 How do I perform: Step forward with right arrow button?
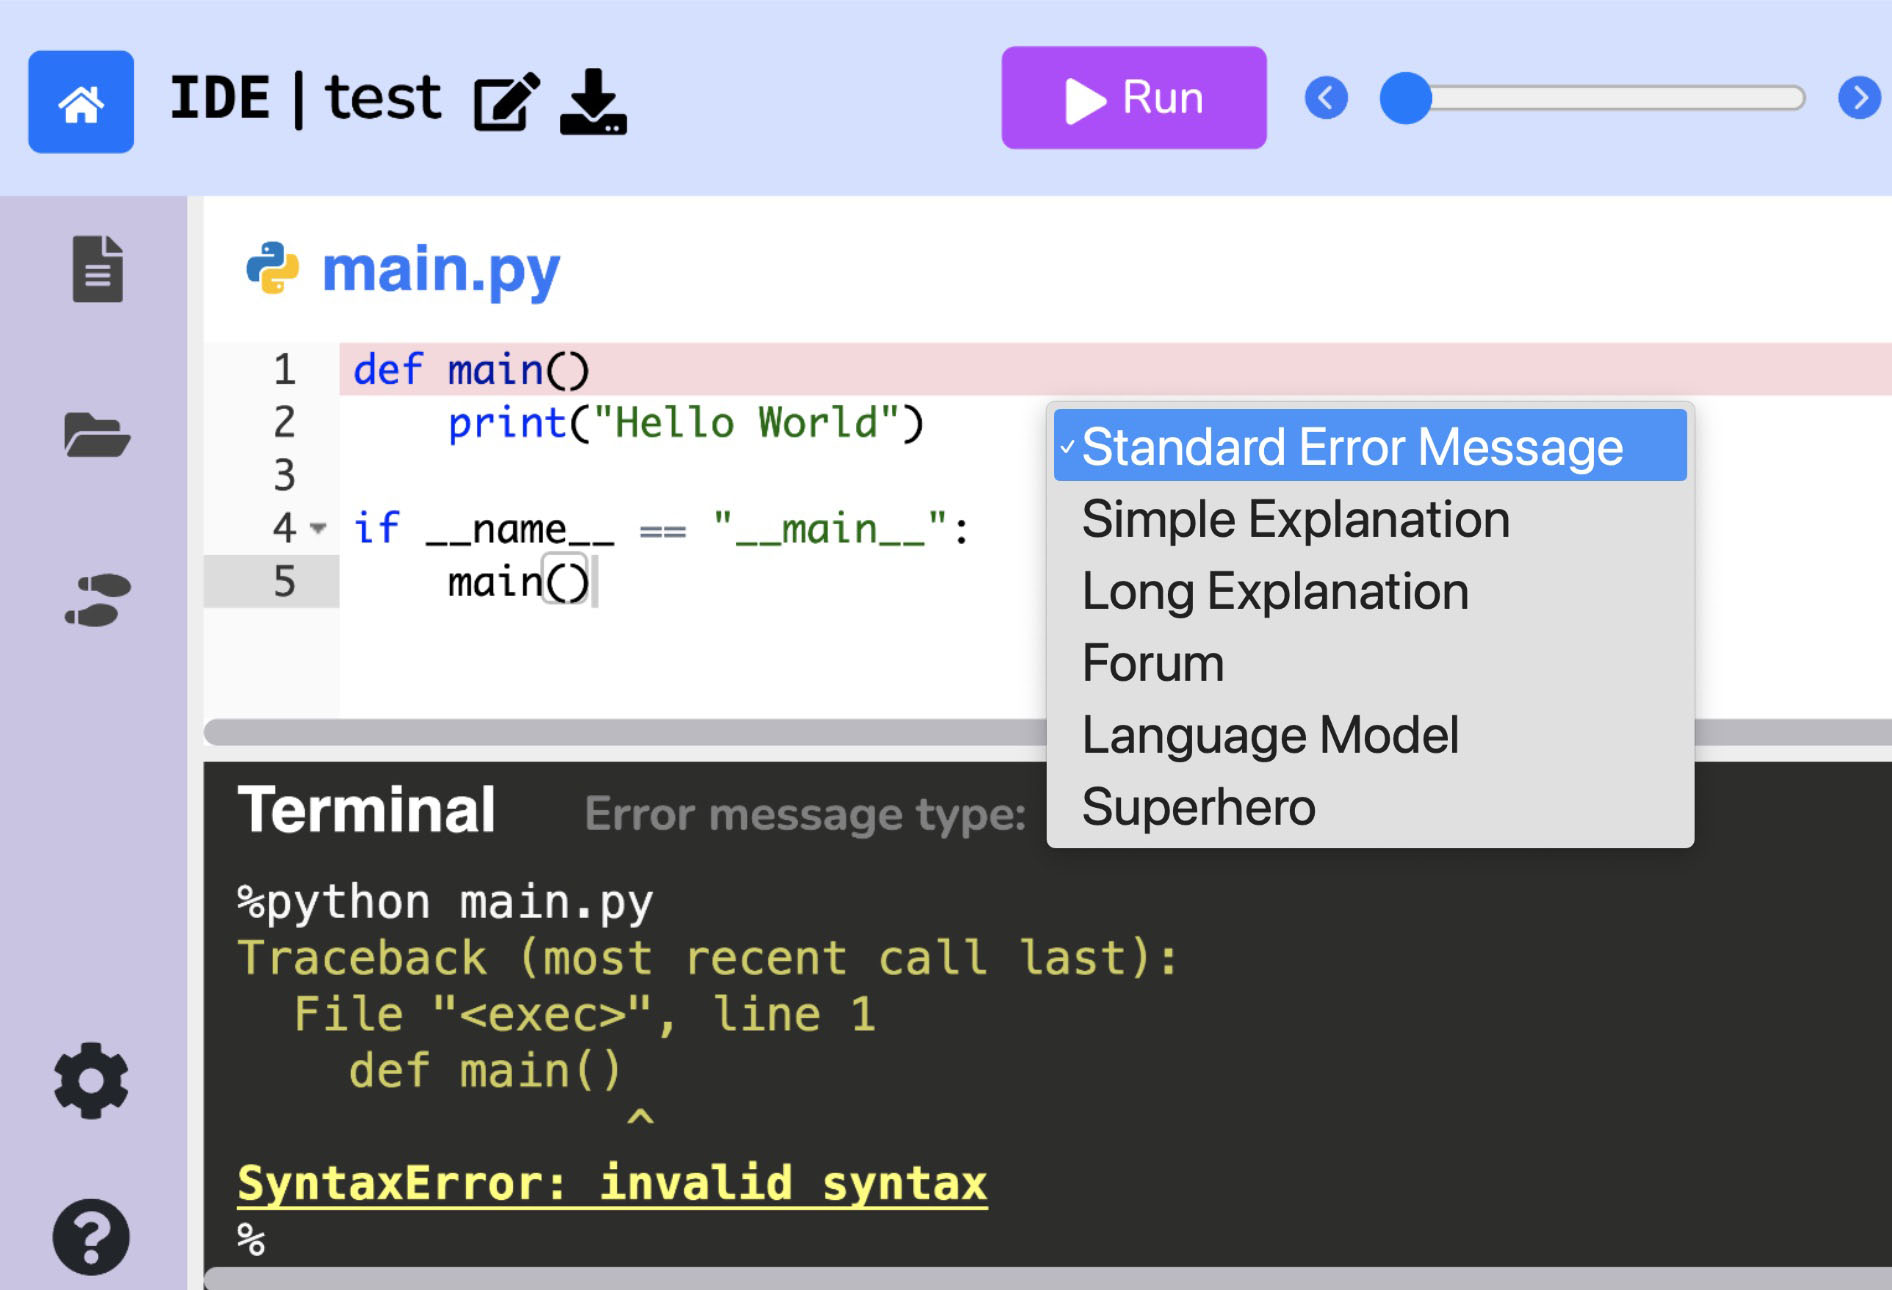click(1859, 98)
